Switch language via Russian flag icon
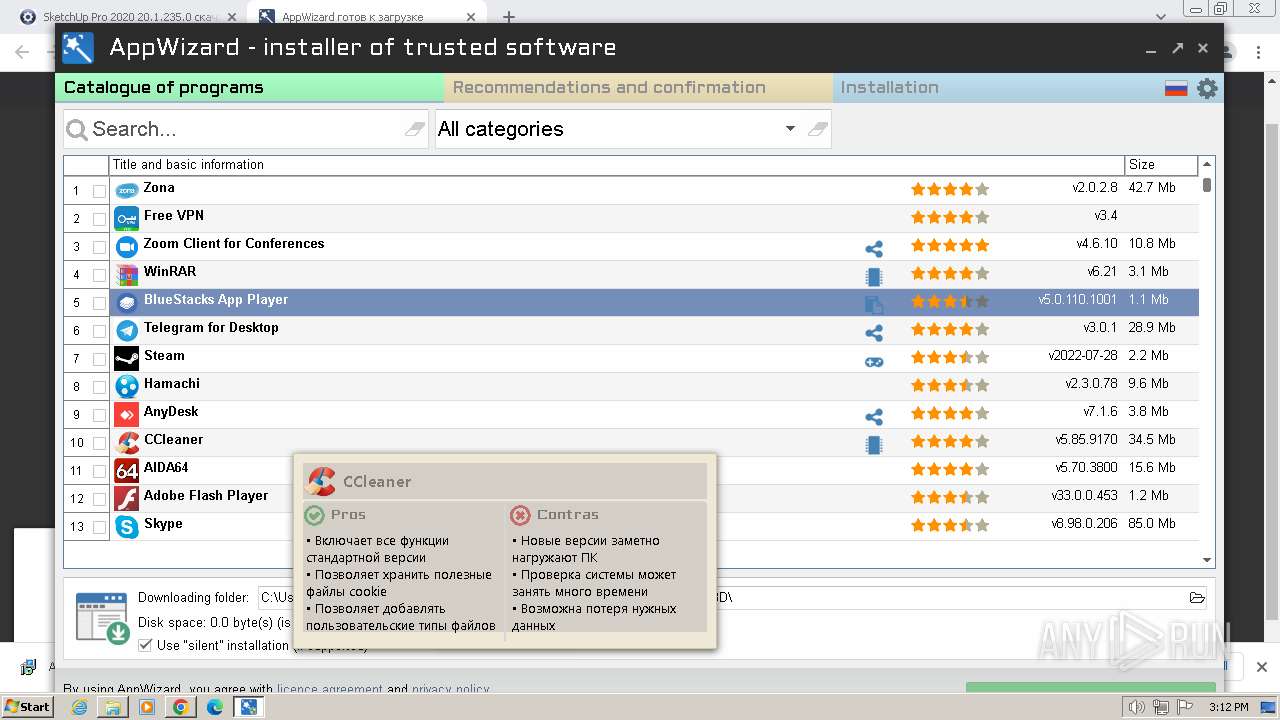1280x720 pixels. [x=1176, y=88]
